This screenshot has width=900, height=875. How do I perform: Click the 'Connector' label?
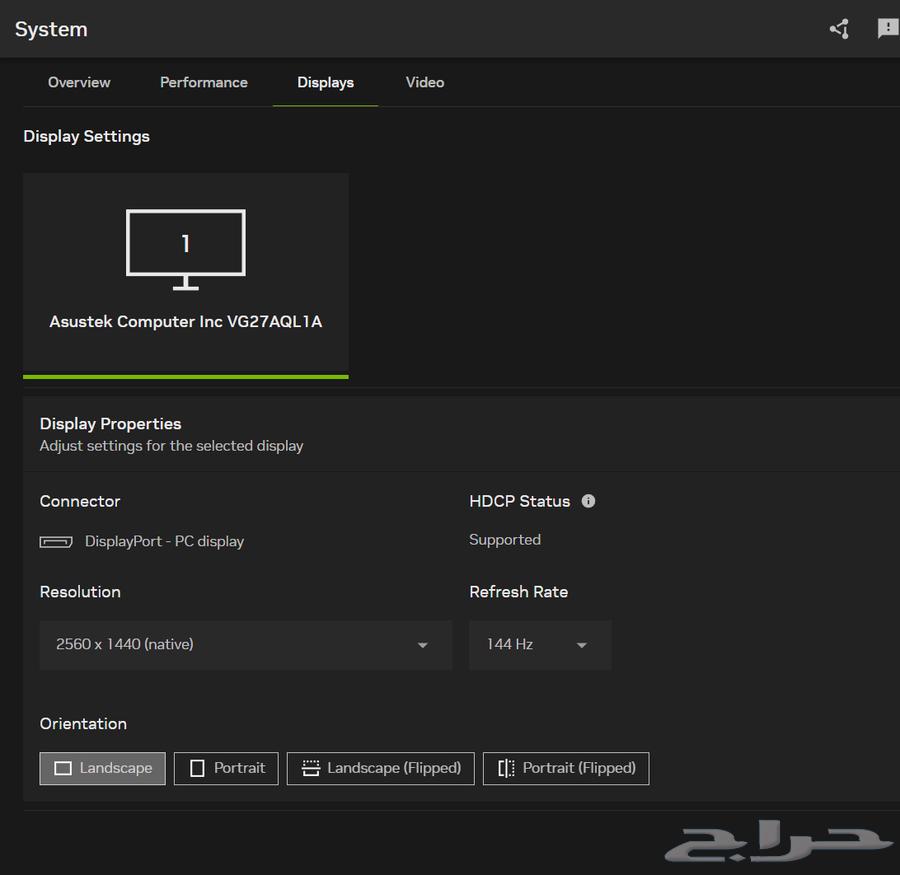(x=80, y=501)
